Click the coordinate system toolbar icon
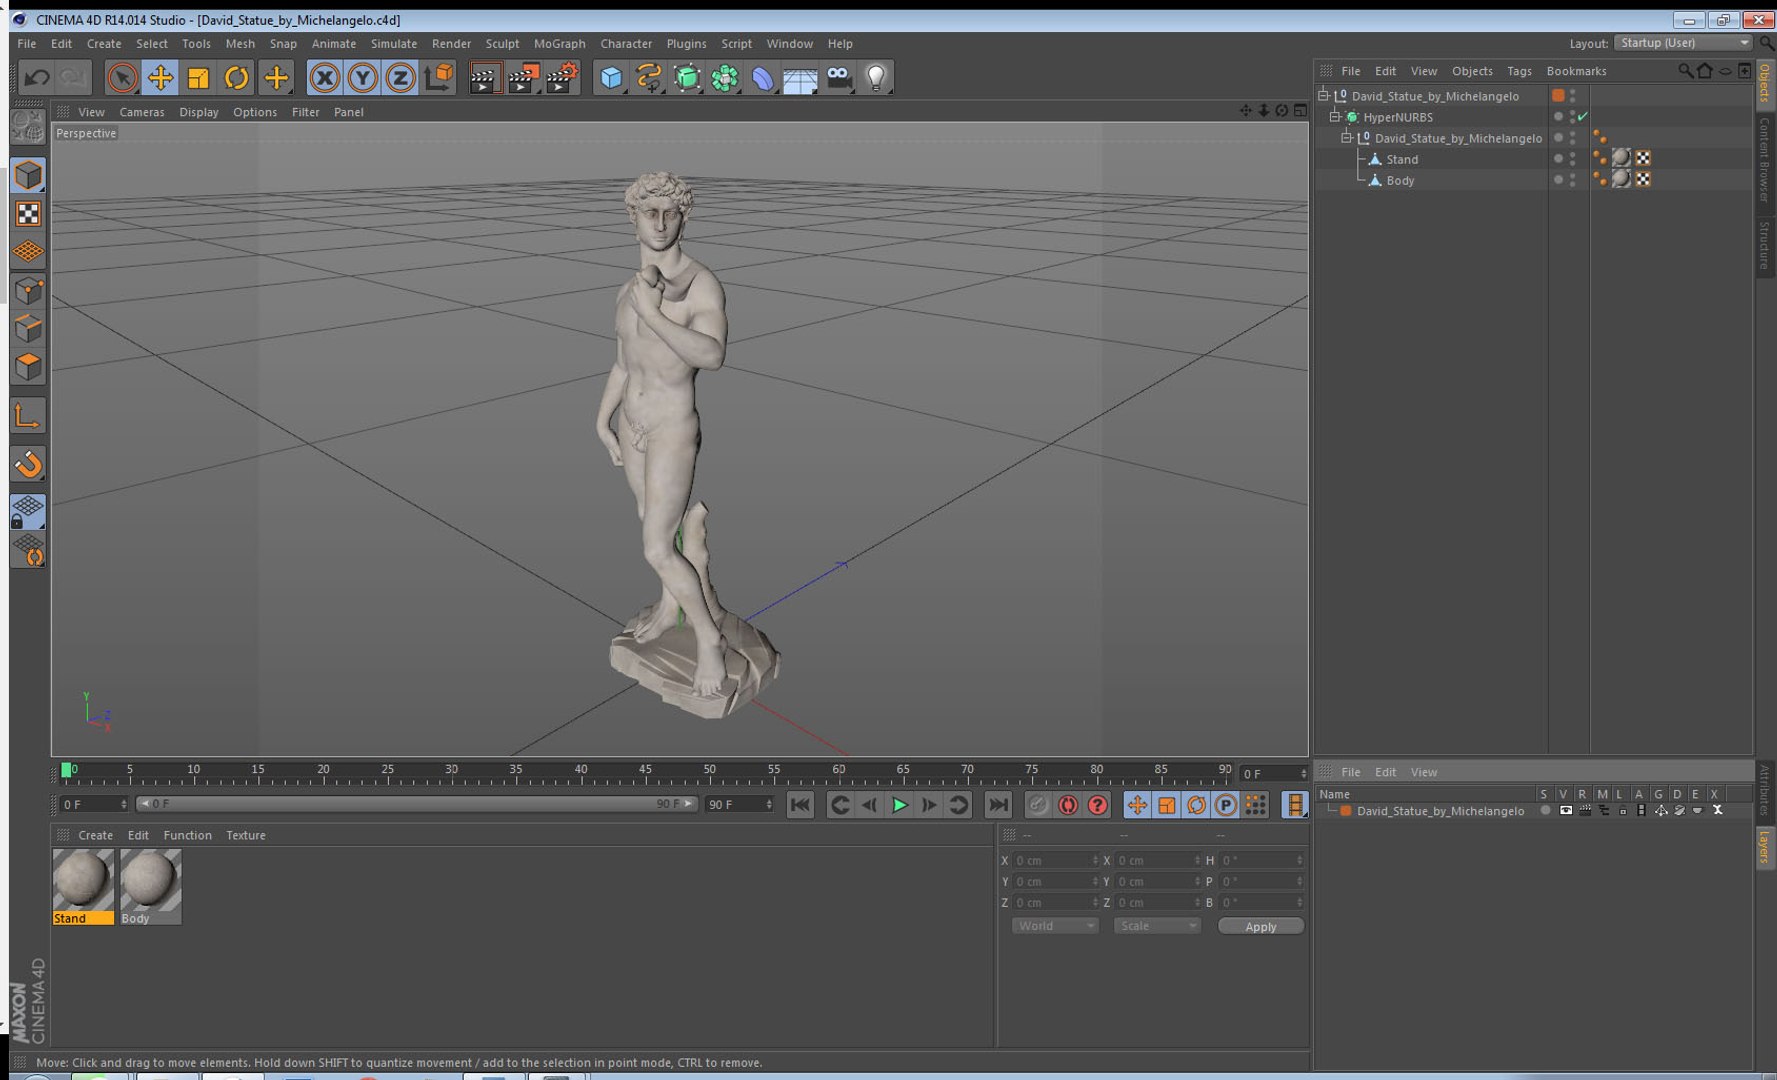1777x1080 pixels. click(x=438, y=78)
